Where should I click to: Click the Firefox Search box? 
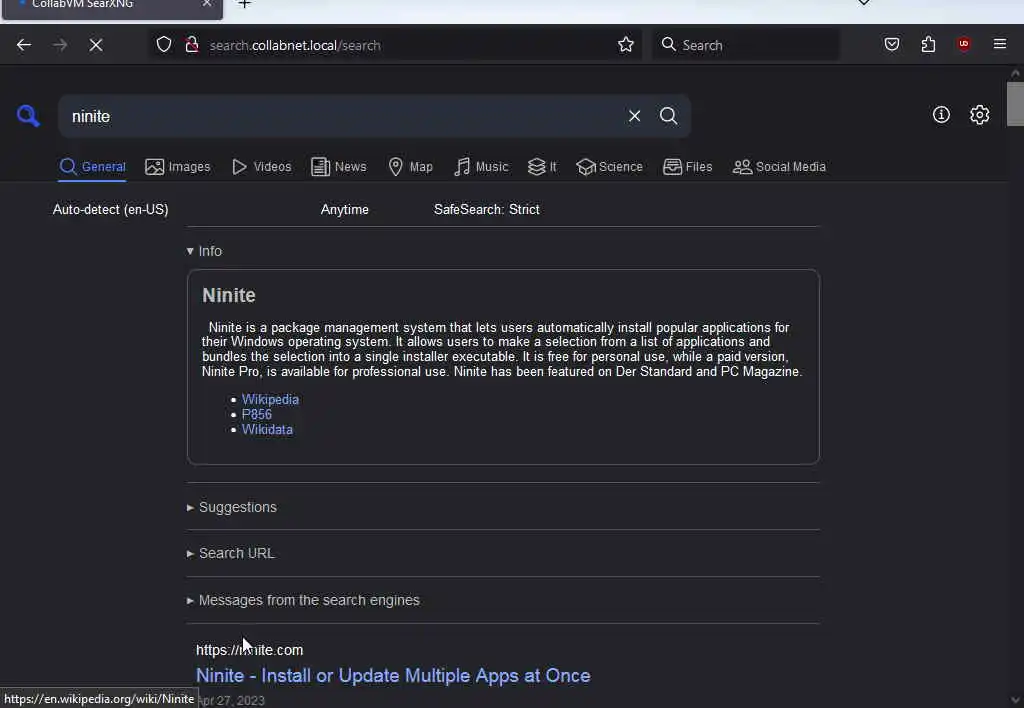click(x=745, y=44)
